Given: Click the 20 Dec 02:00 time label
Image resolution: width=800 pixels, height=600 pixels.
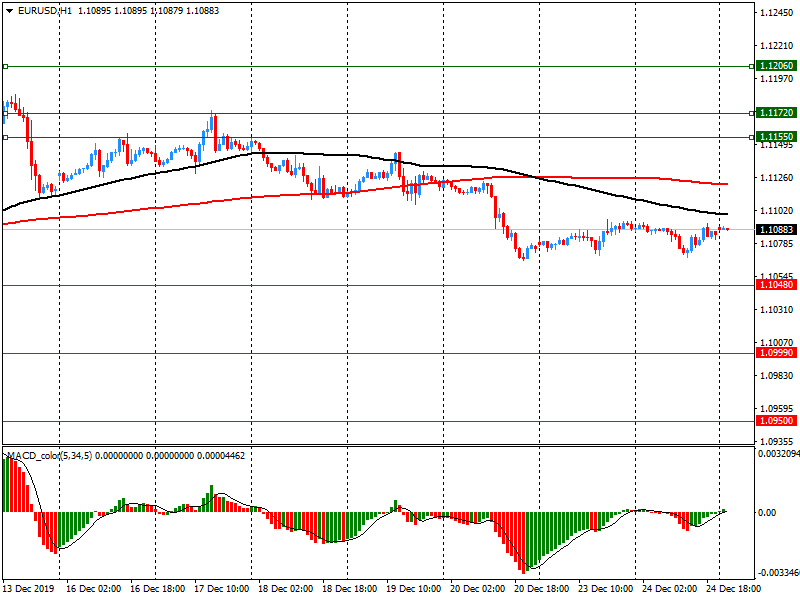Looking at the screenshot, I should coord(479,590).
